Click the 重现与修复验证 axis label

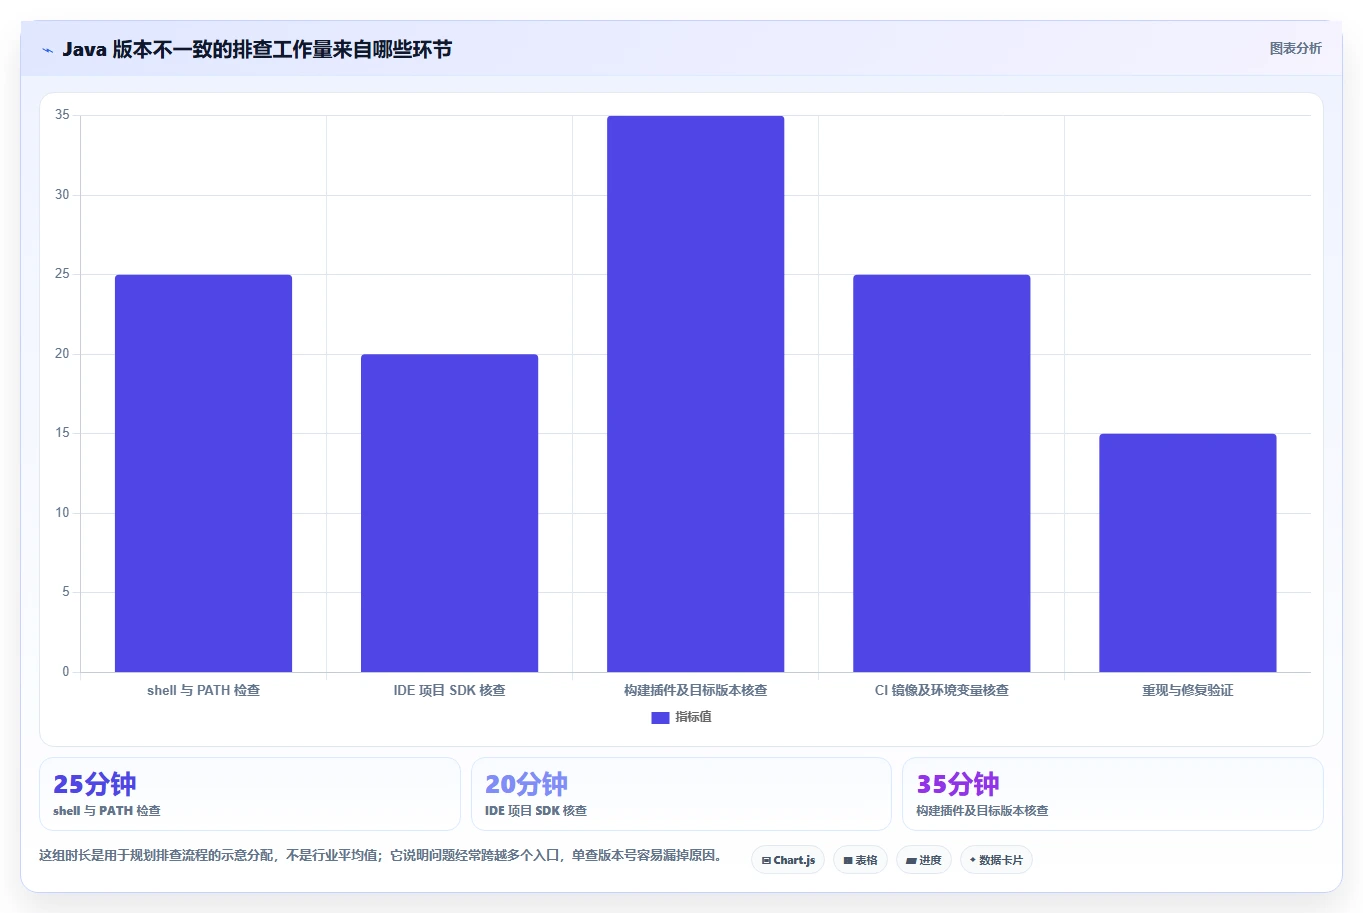(x=1187, y=690)
